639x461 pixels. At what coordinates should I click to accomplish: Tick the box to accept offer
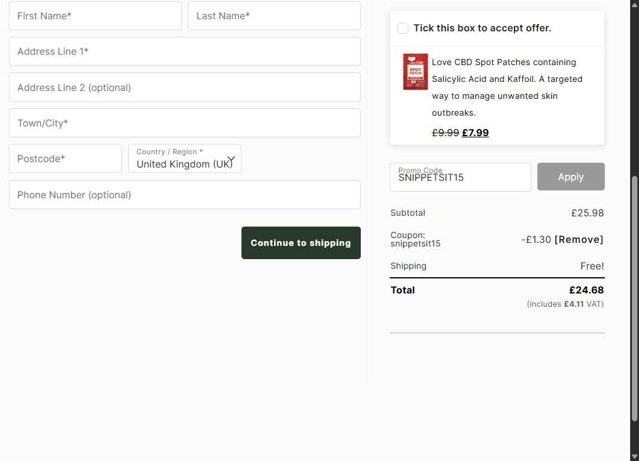403,28
